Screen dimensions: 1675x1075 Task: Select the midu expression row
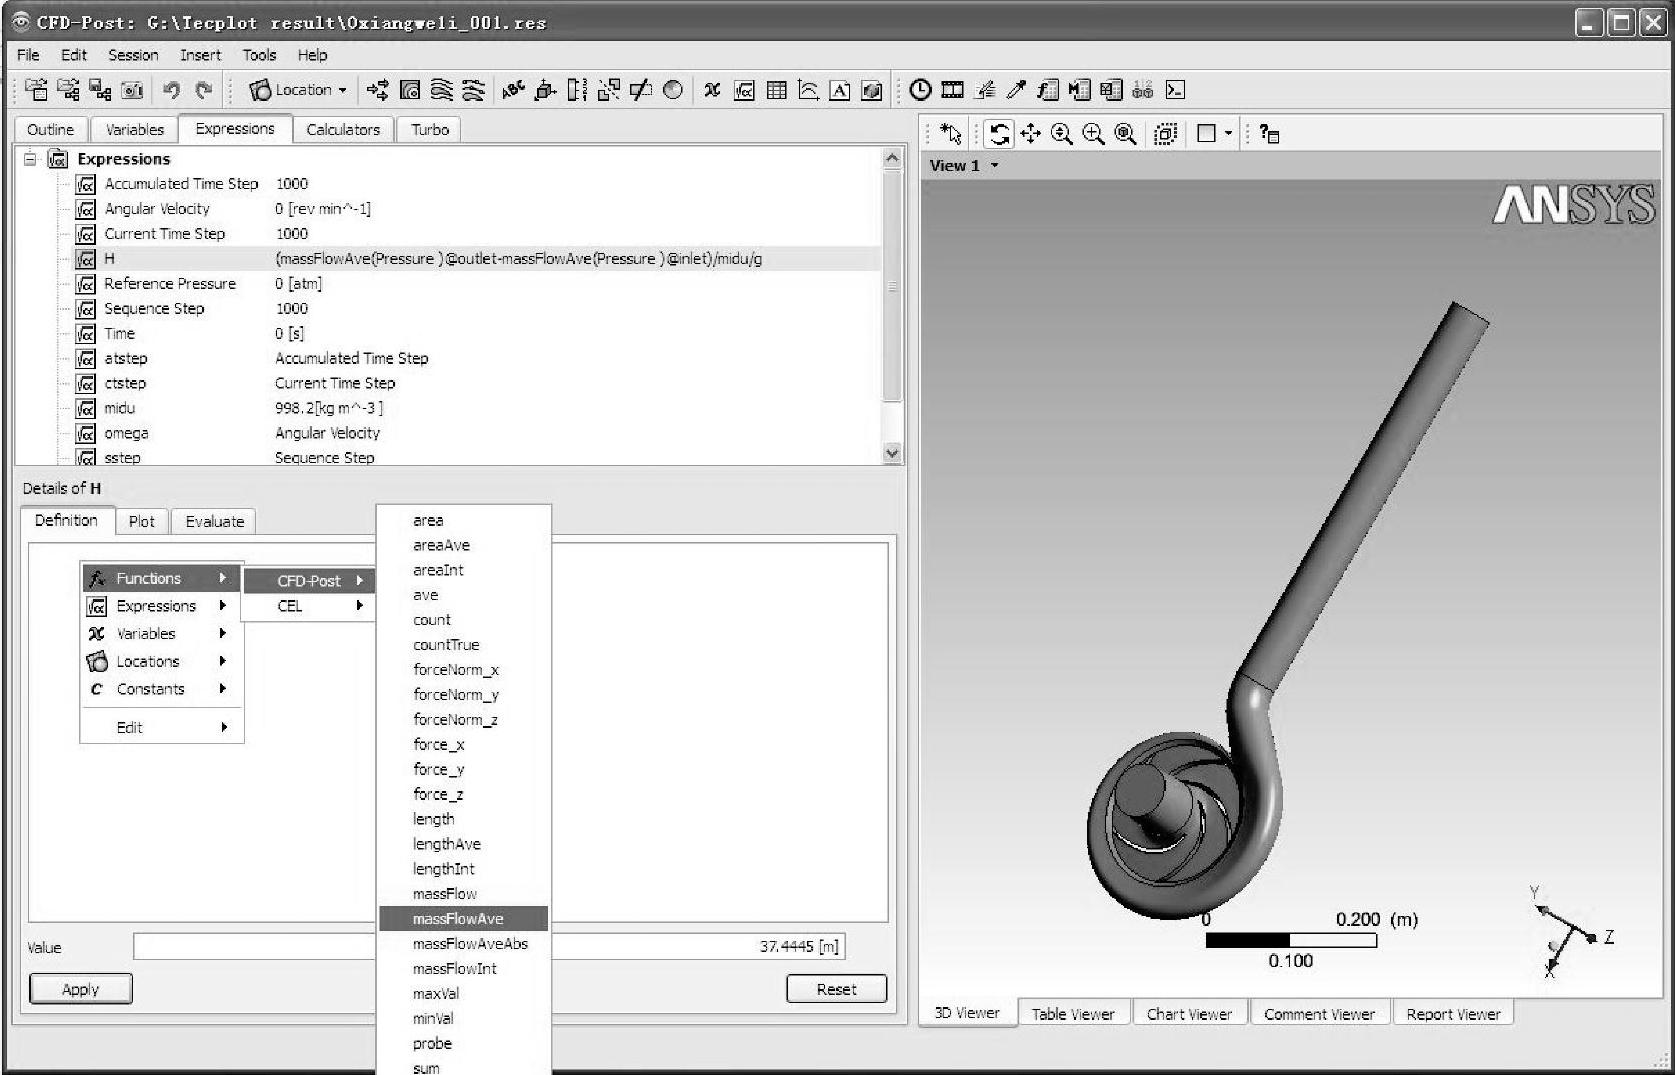(448, 408)
